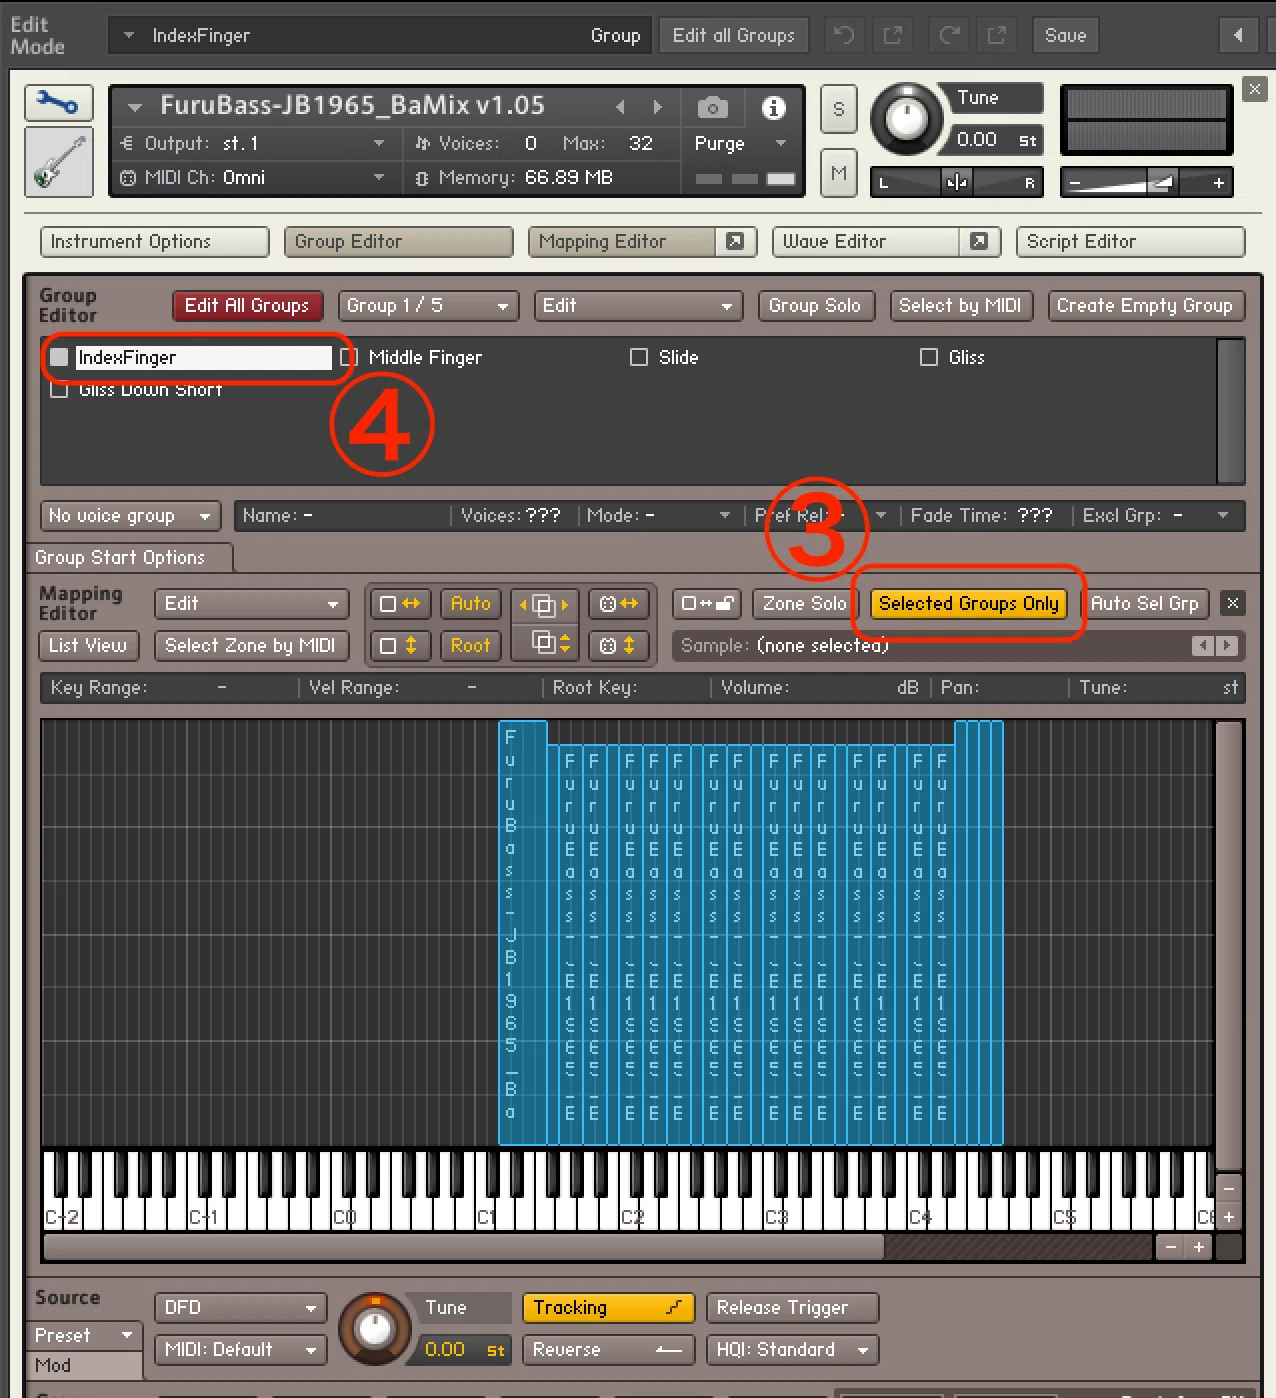
Task: Open the HQI: Standard dropdown
Action: coord(792,1350)
